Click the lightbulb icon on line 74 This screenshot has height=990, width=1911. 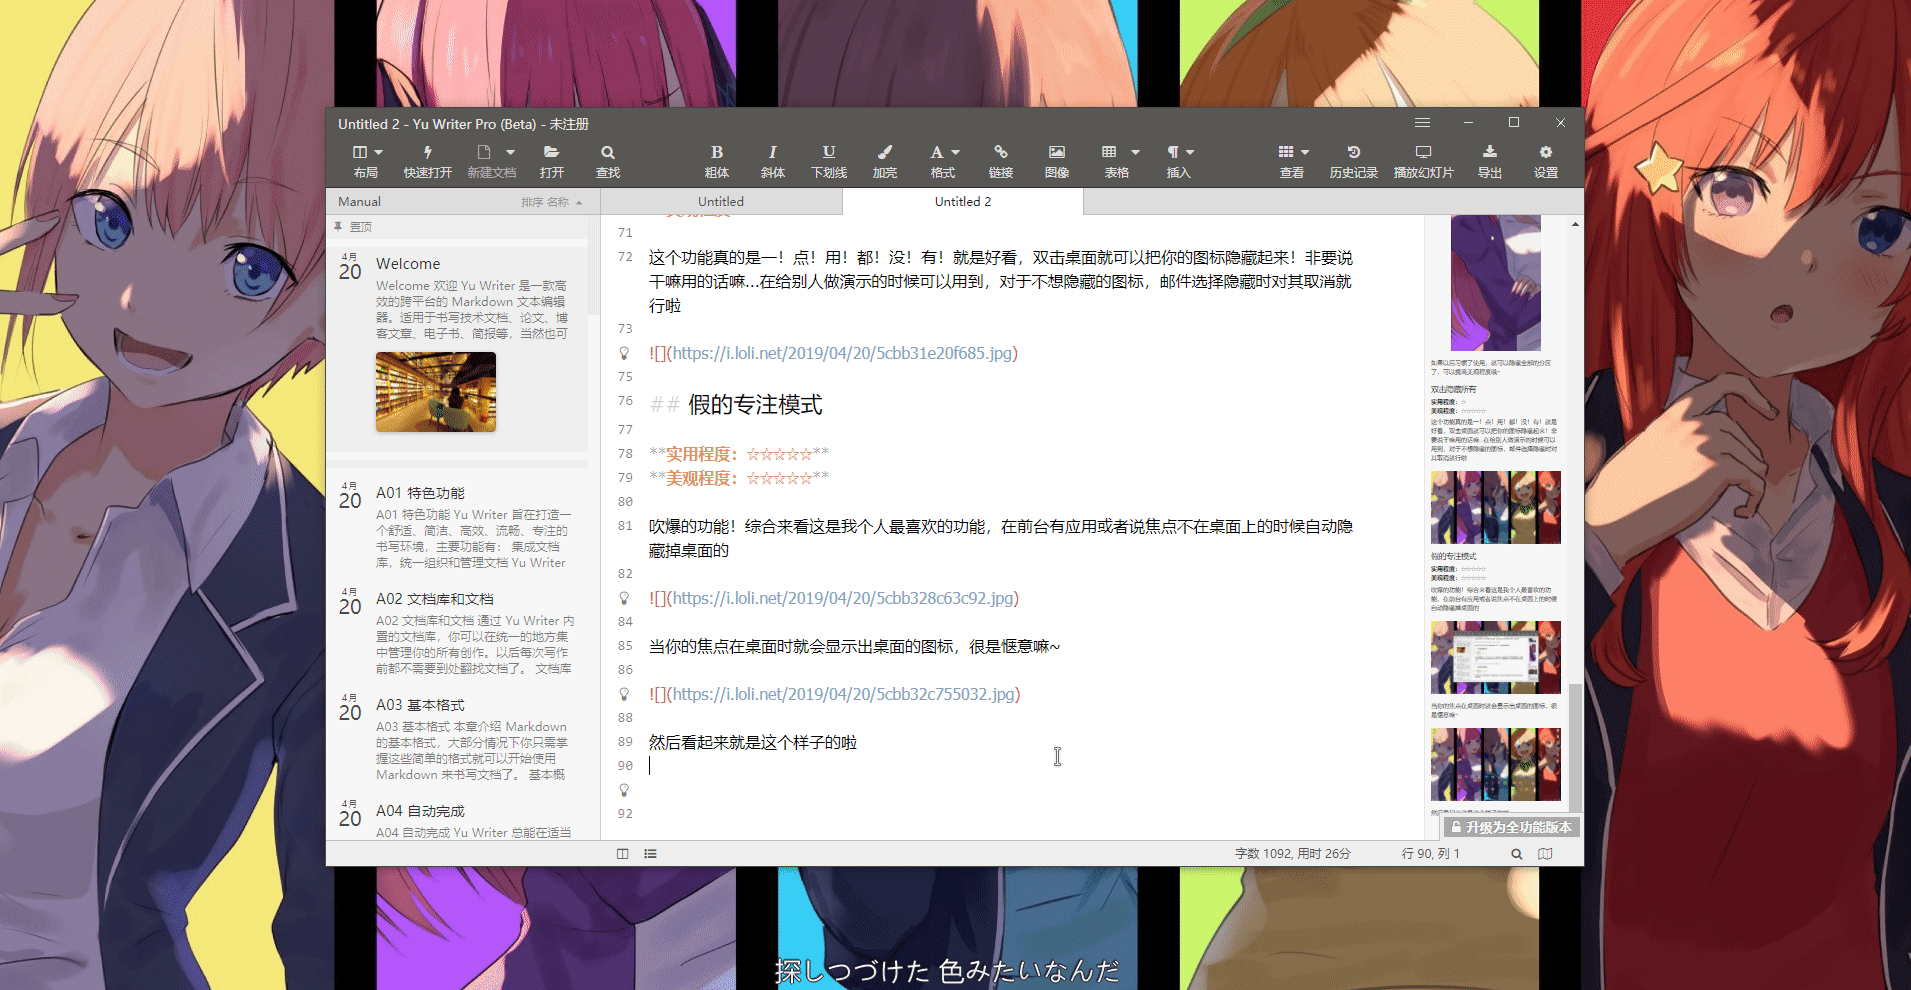coord(624,353)
